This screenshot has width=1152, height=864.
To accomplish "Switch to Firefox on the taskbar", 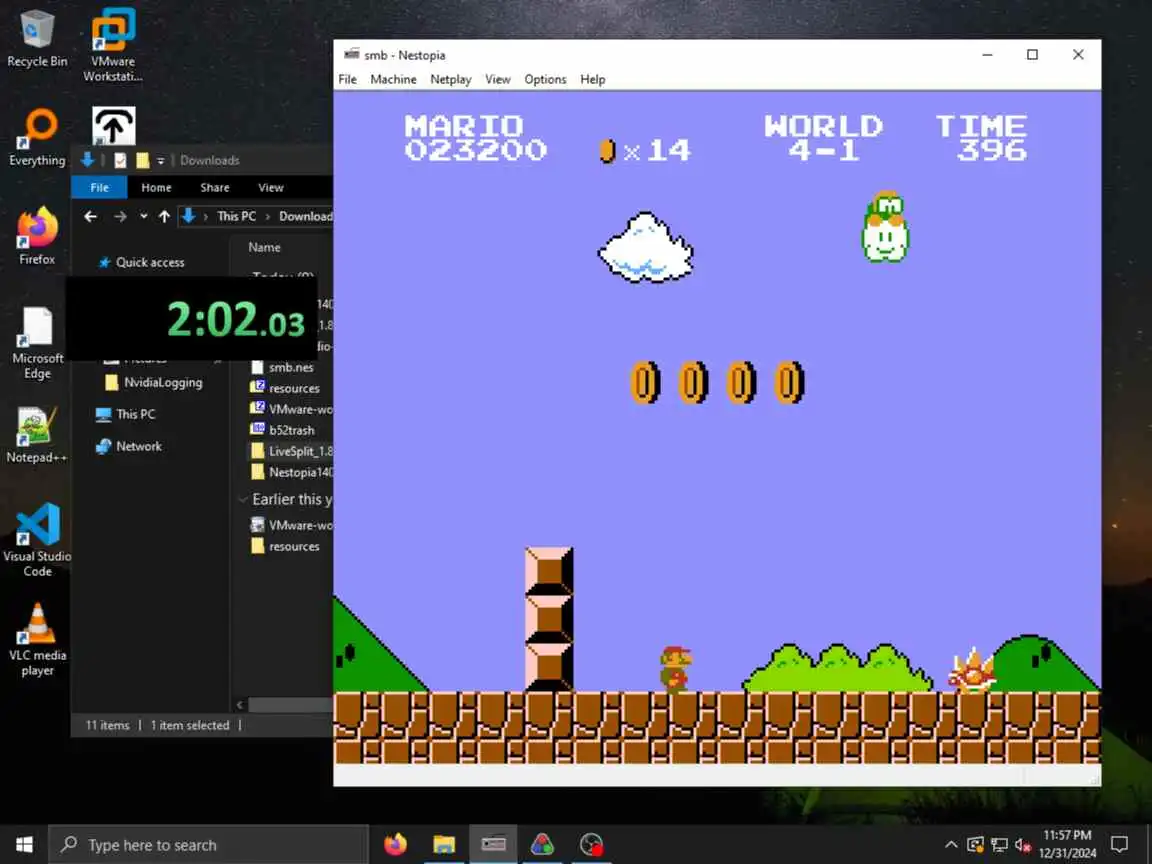I will tap(395, 844).
